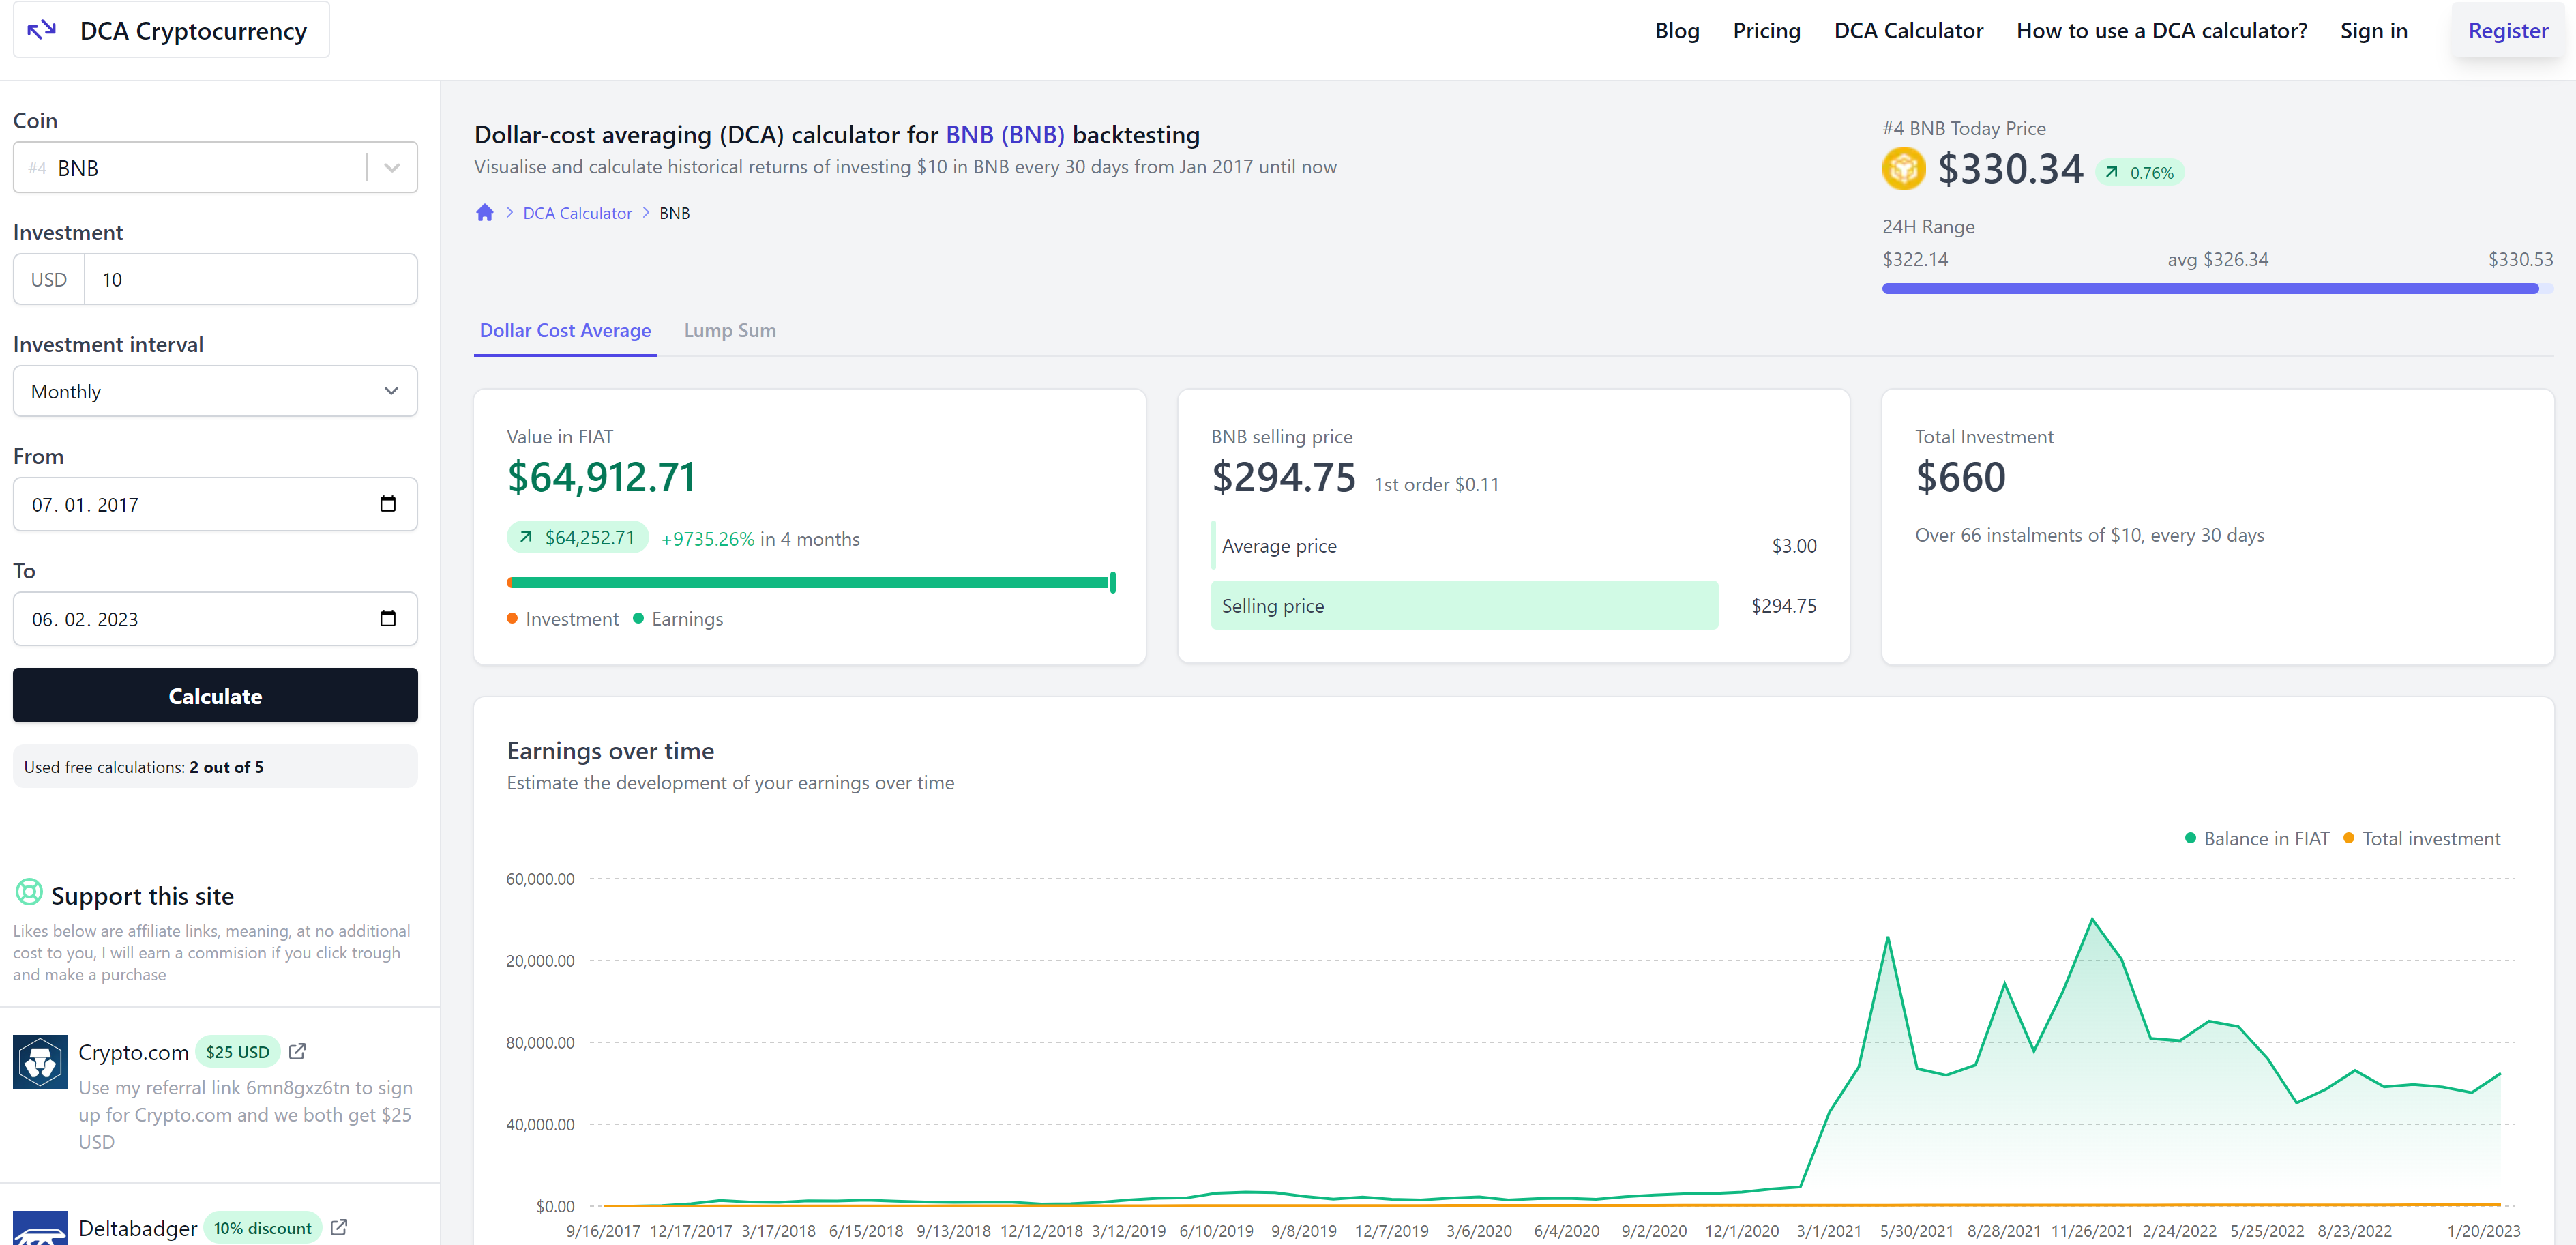
Task: Click the DCA Cryptocurrency logo arrows icon
Action: (41, 30)
